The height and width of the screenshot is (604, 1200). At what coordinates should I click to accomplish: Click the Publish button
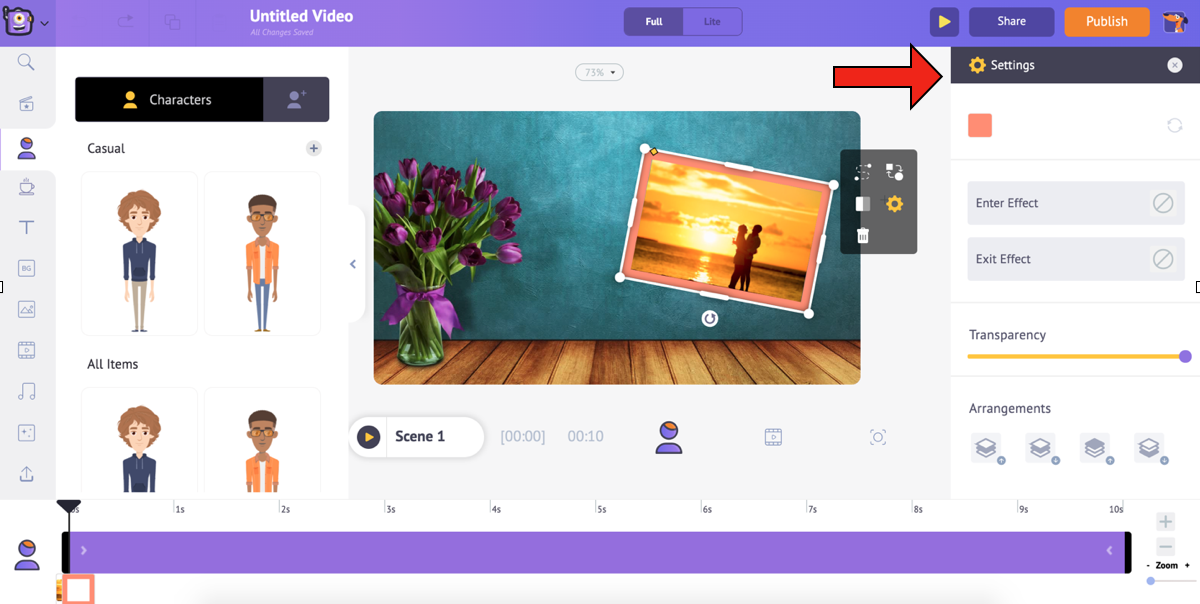pos(1106,21)
